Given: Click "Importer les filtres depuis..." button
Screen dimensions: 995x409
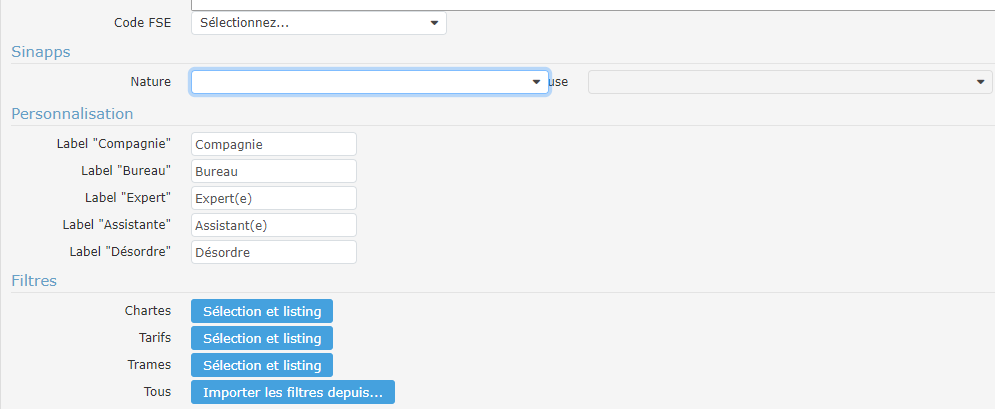Looking at the screenshot, I should tap(293, 392).
